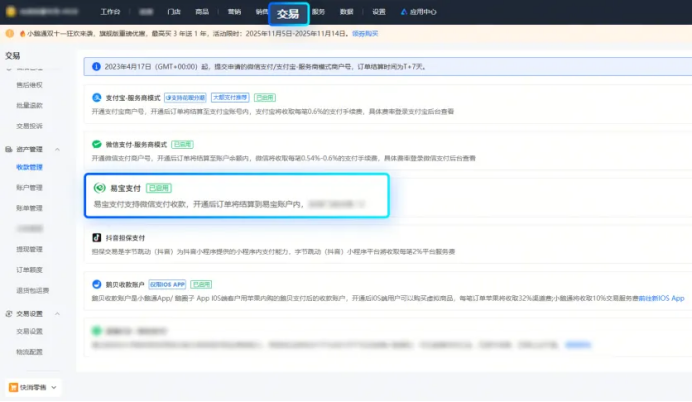Image resolution: width=692 pixels, height=402 pixels.
Task: Click the 鹅贝收款账户 blue icon
Action: 97,284
